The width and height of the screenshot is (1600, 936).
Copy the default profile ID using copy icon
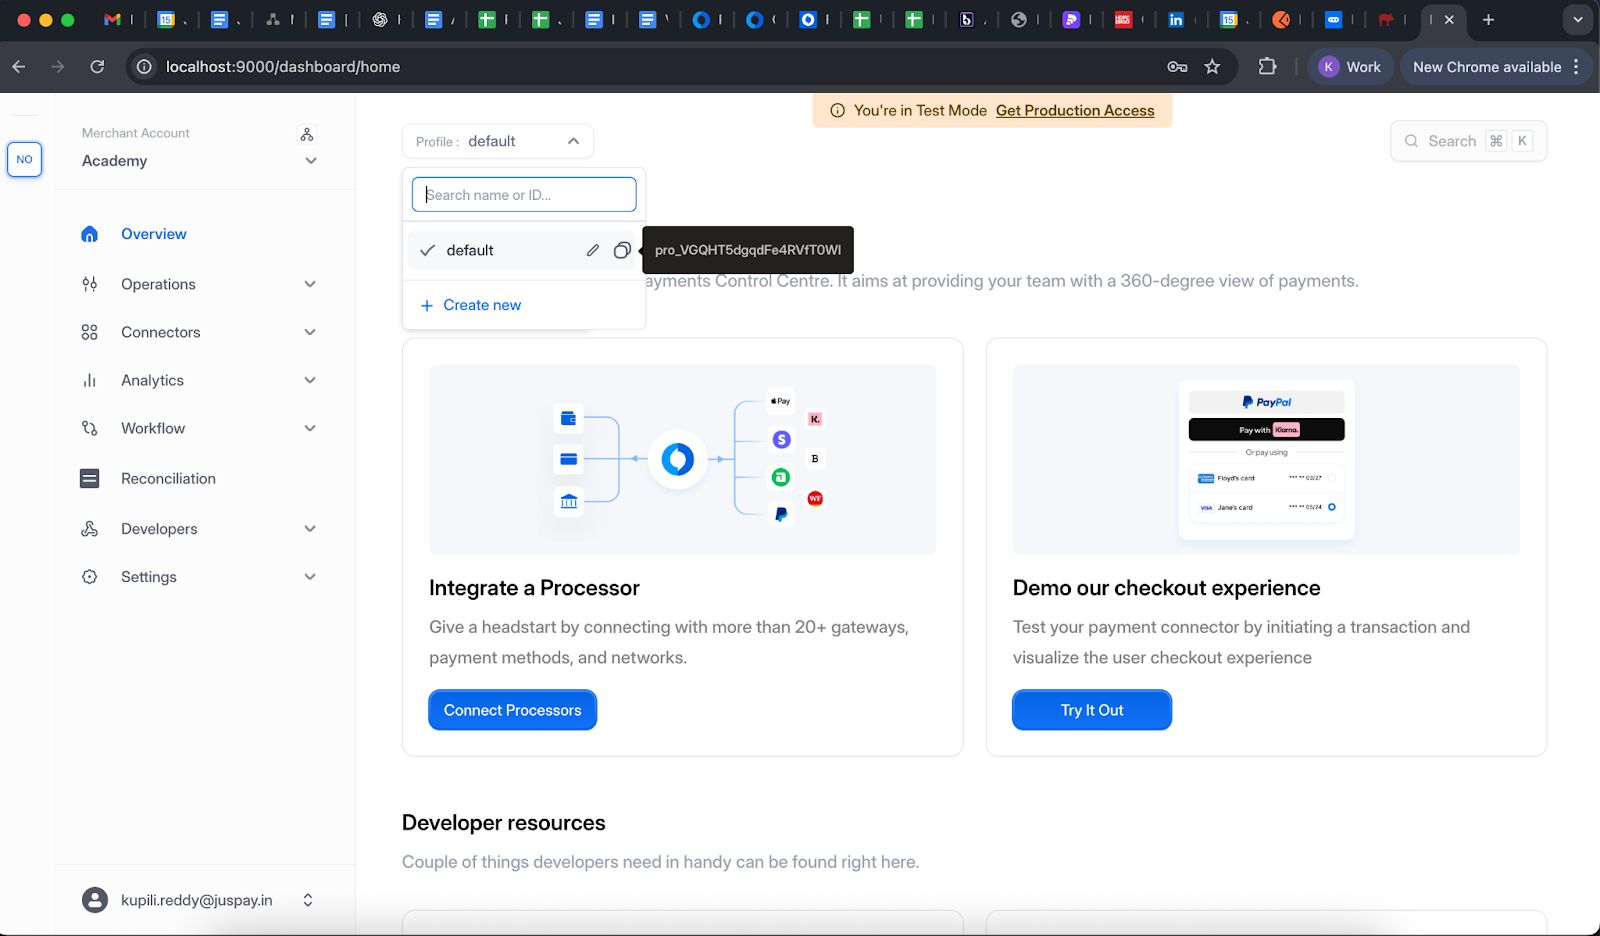(x=622, y=250)
